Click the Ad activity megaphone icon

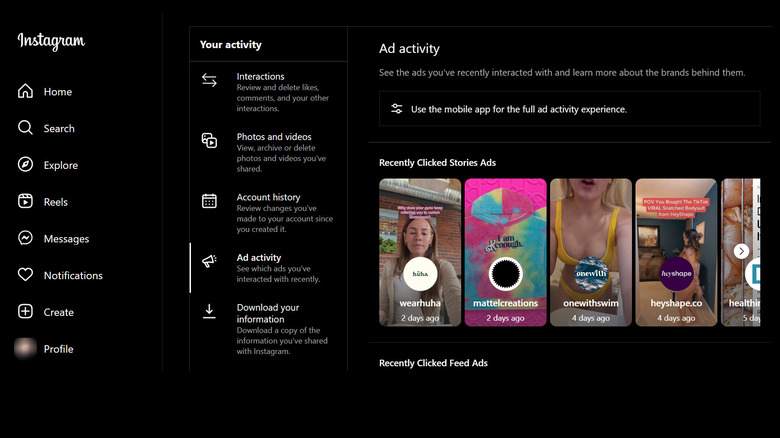pos(210,261)
